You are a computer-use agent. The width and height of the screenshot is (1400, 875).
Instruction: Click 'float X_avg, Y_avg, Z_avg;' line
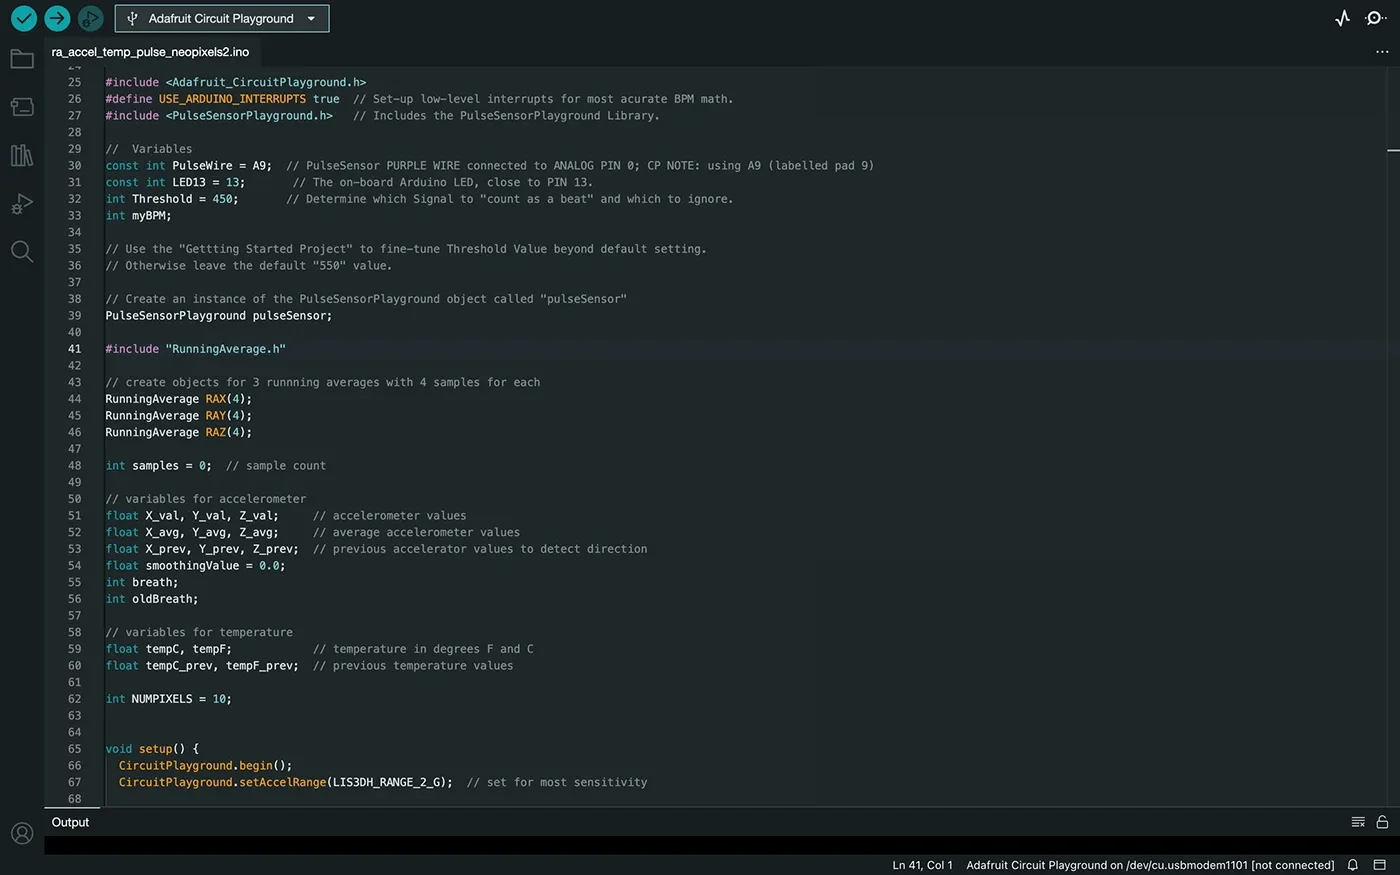click(192, 532)
